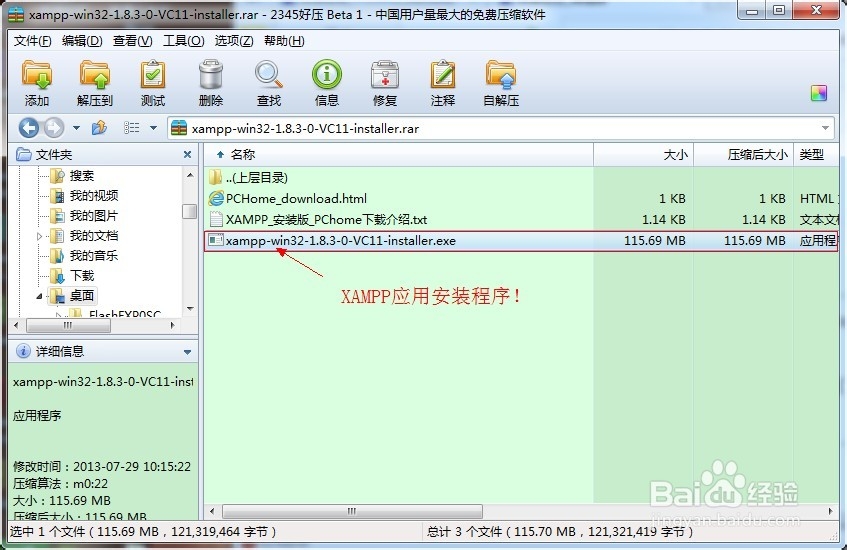Open the view mode dropdown arrow
Screen dimensions: 847x550
coord(153,128)
